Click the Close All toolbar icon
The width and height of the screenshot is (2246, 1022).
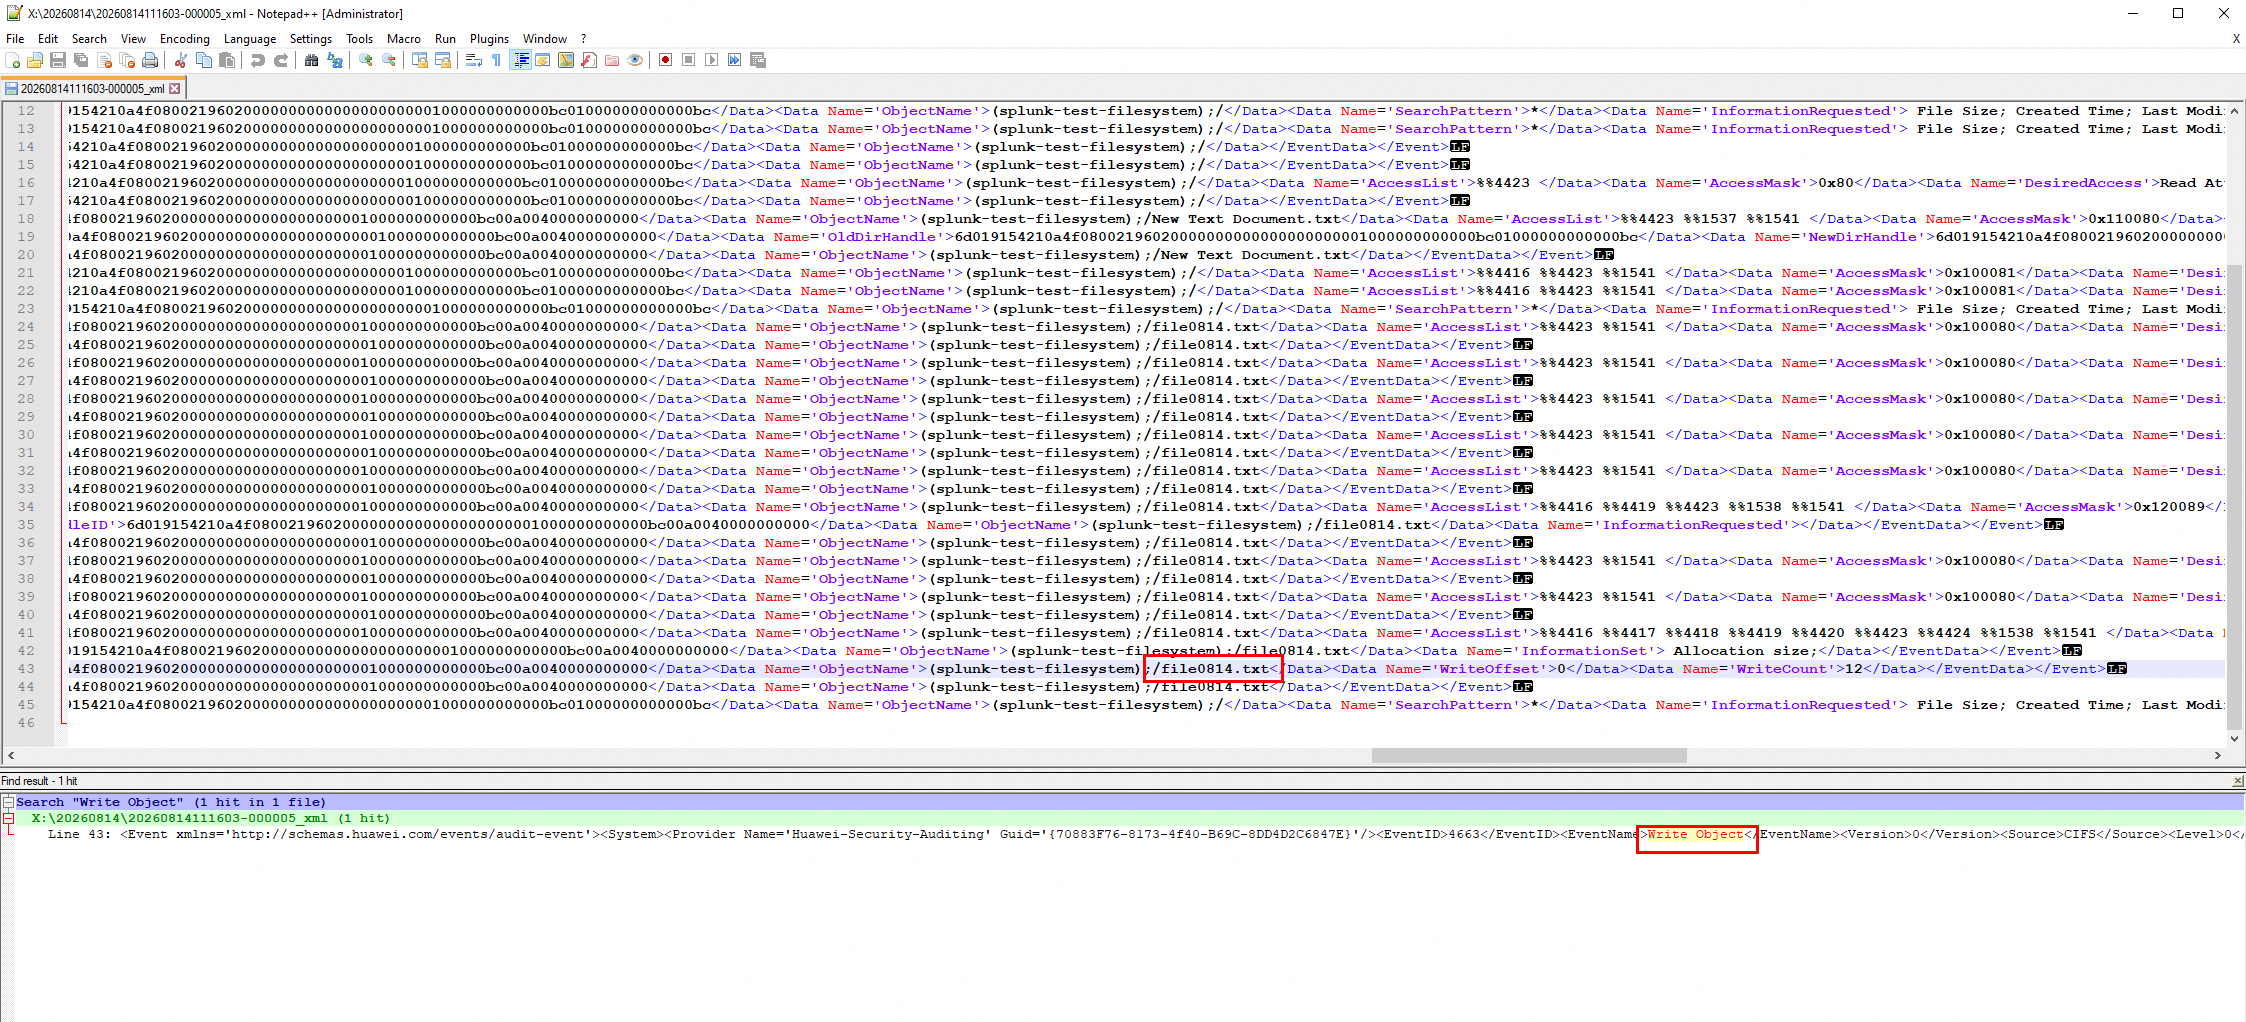[127, 60]
